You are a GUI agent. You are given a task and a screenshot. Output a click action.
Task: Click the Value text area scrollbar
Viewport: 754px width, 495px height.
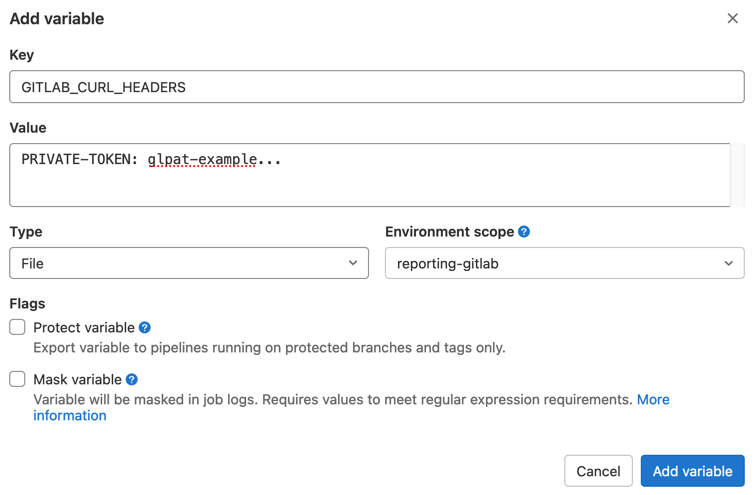coord(738,175)
